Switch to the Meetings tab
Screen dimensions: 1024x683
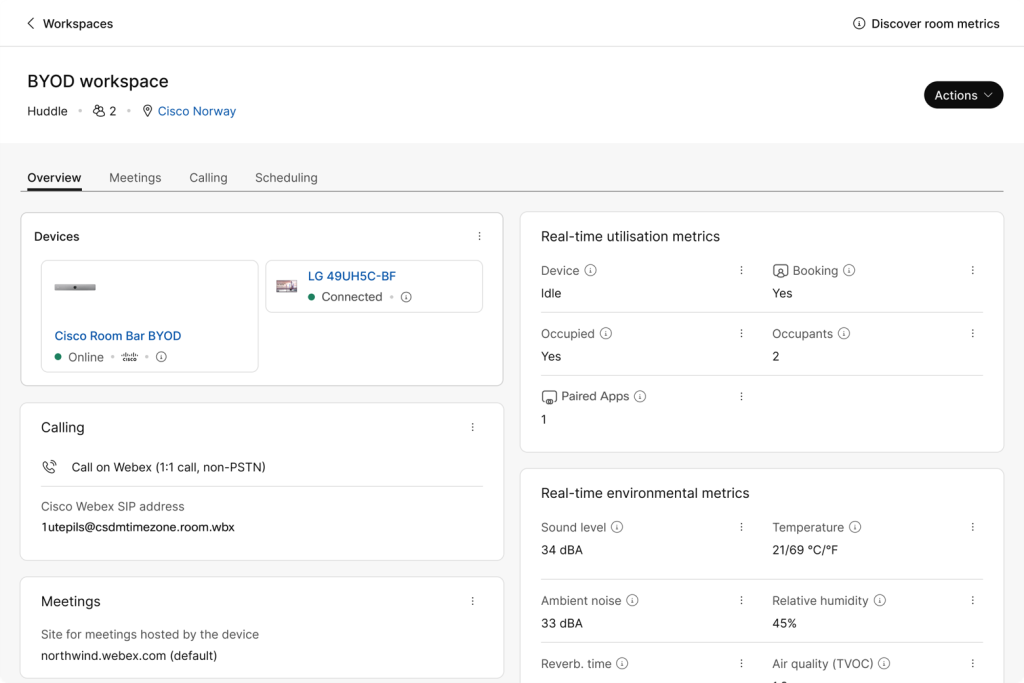[135, 178]
